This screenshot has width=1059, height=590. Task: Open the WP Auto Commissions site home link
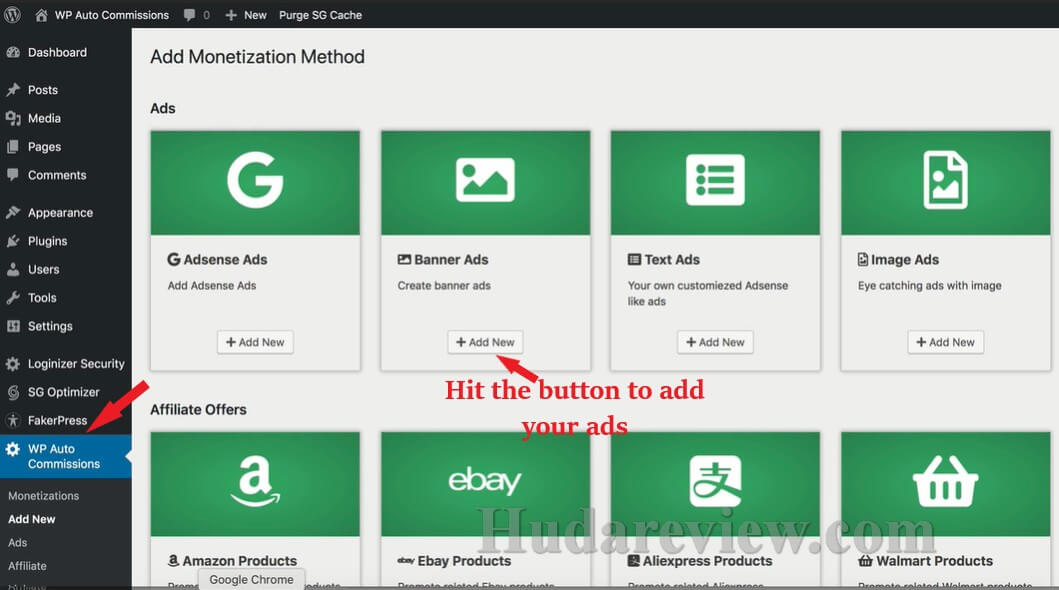tap(102, 15)
